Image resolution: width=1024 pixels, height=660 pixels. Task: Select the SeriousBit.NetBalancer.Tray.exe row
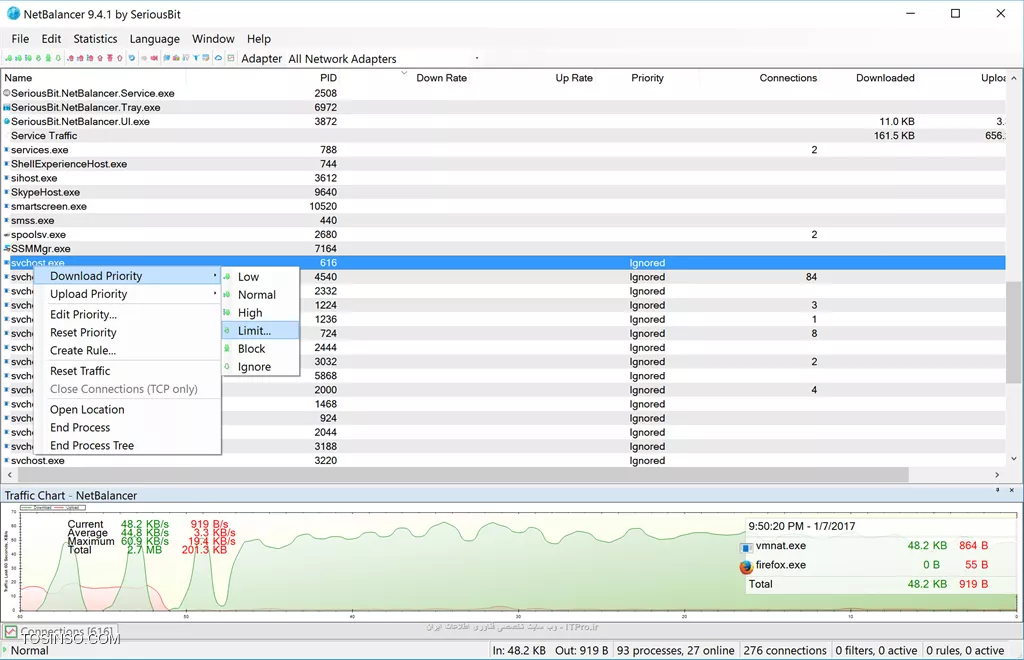coord(503,107)
